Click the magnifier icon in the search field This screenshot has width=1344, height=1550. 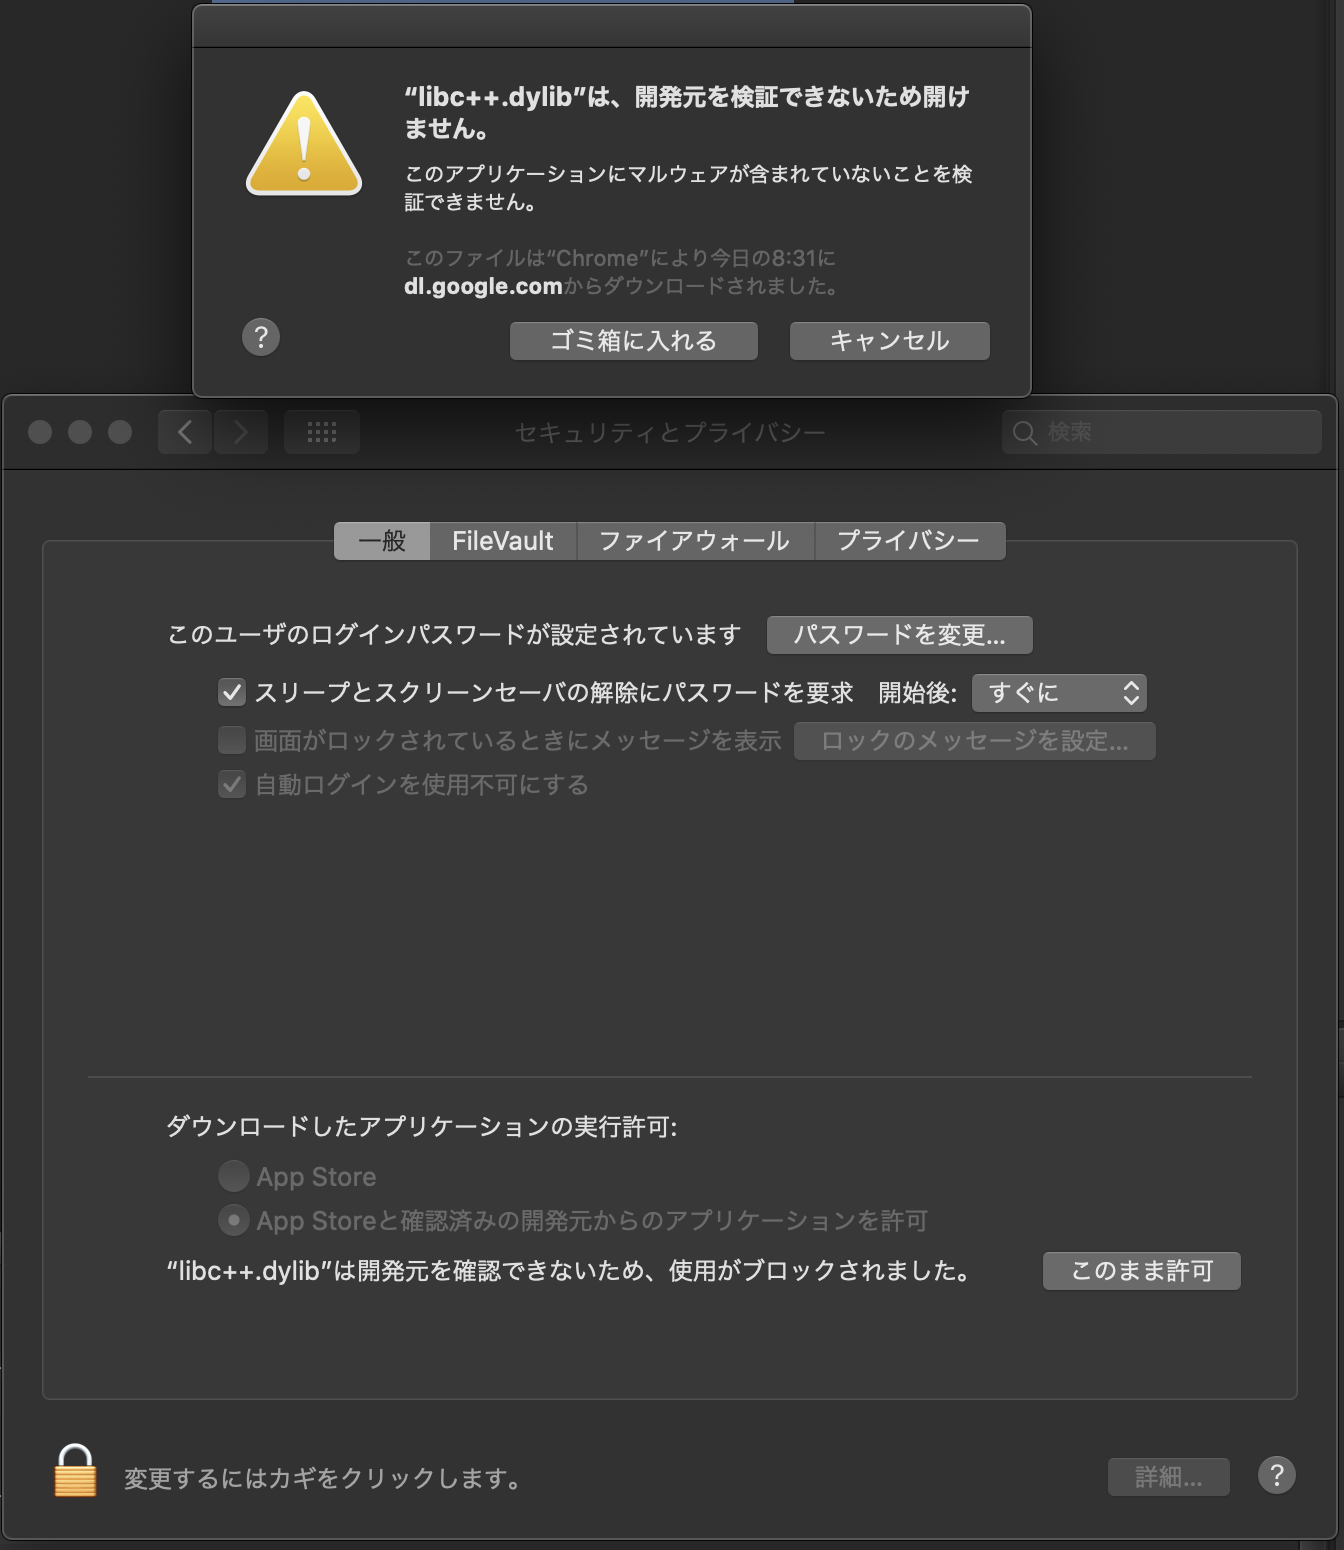point(1025,433)
